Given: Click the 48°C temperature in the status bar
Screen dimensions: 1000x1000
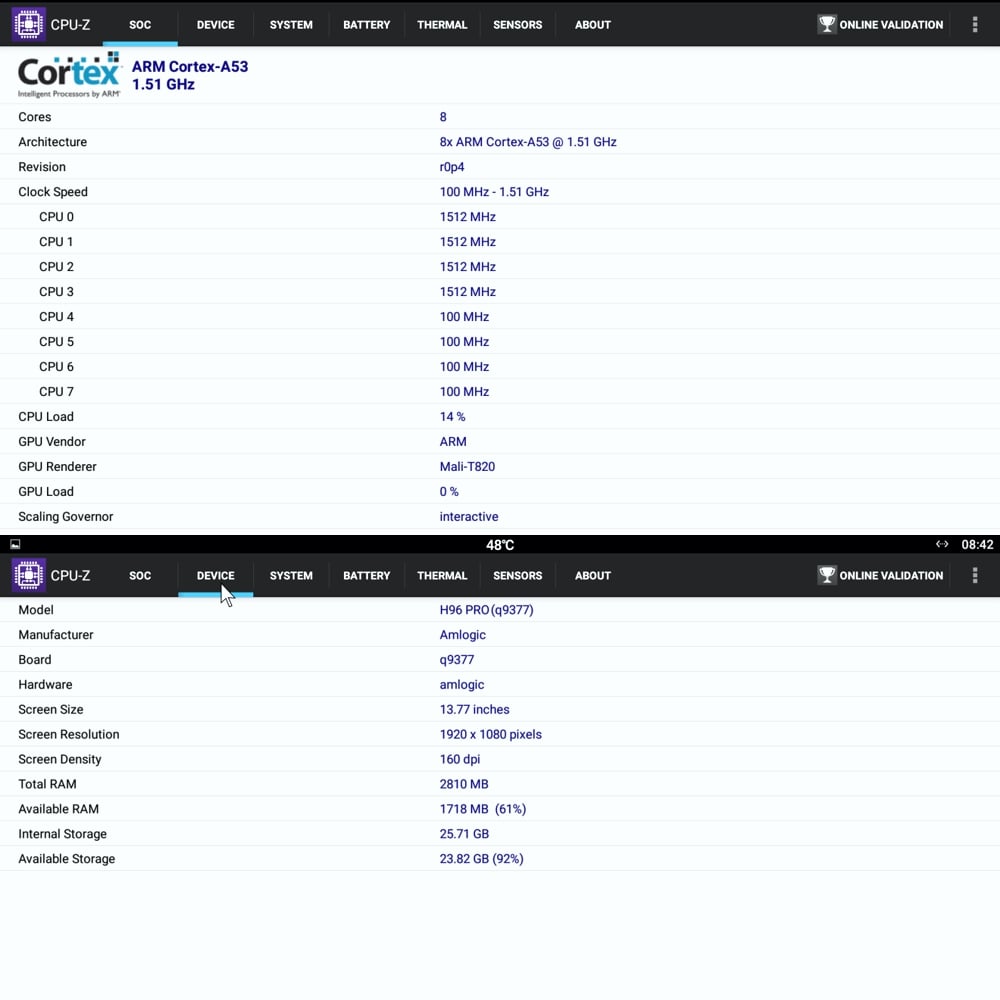Looking at the screenshot, I should [x=500, y=545].
